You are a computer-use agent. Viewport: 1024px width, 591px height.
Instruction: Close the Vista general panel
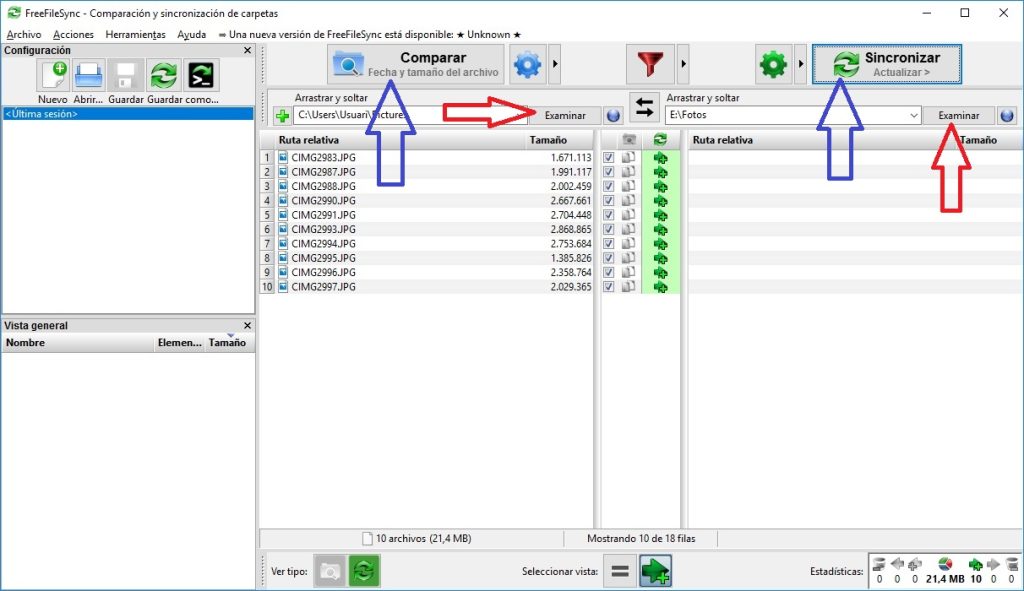[248, 325]
